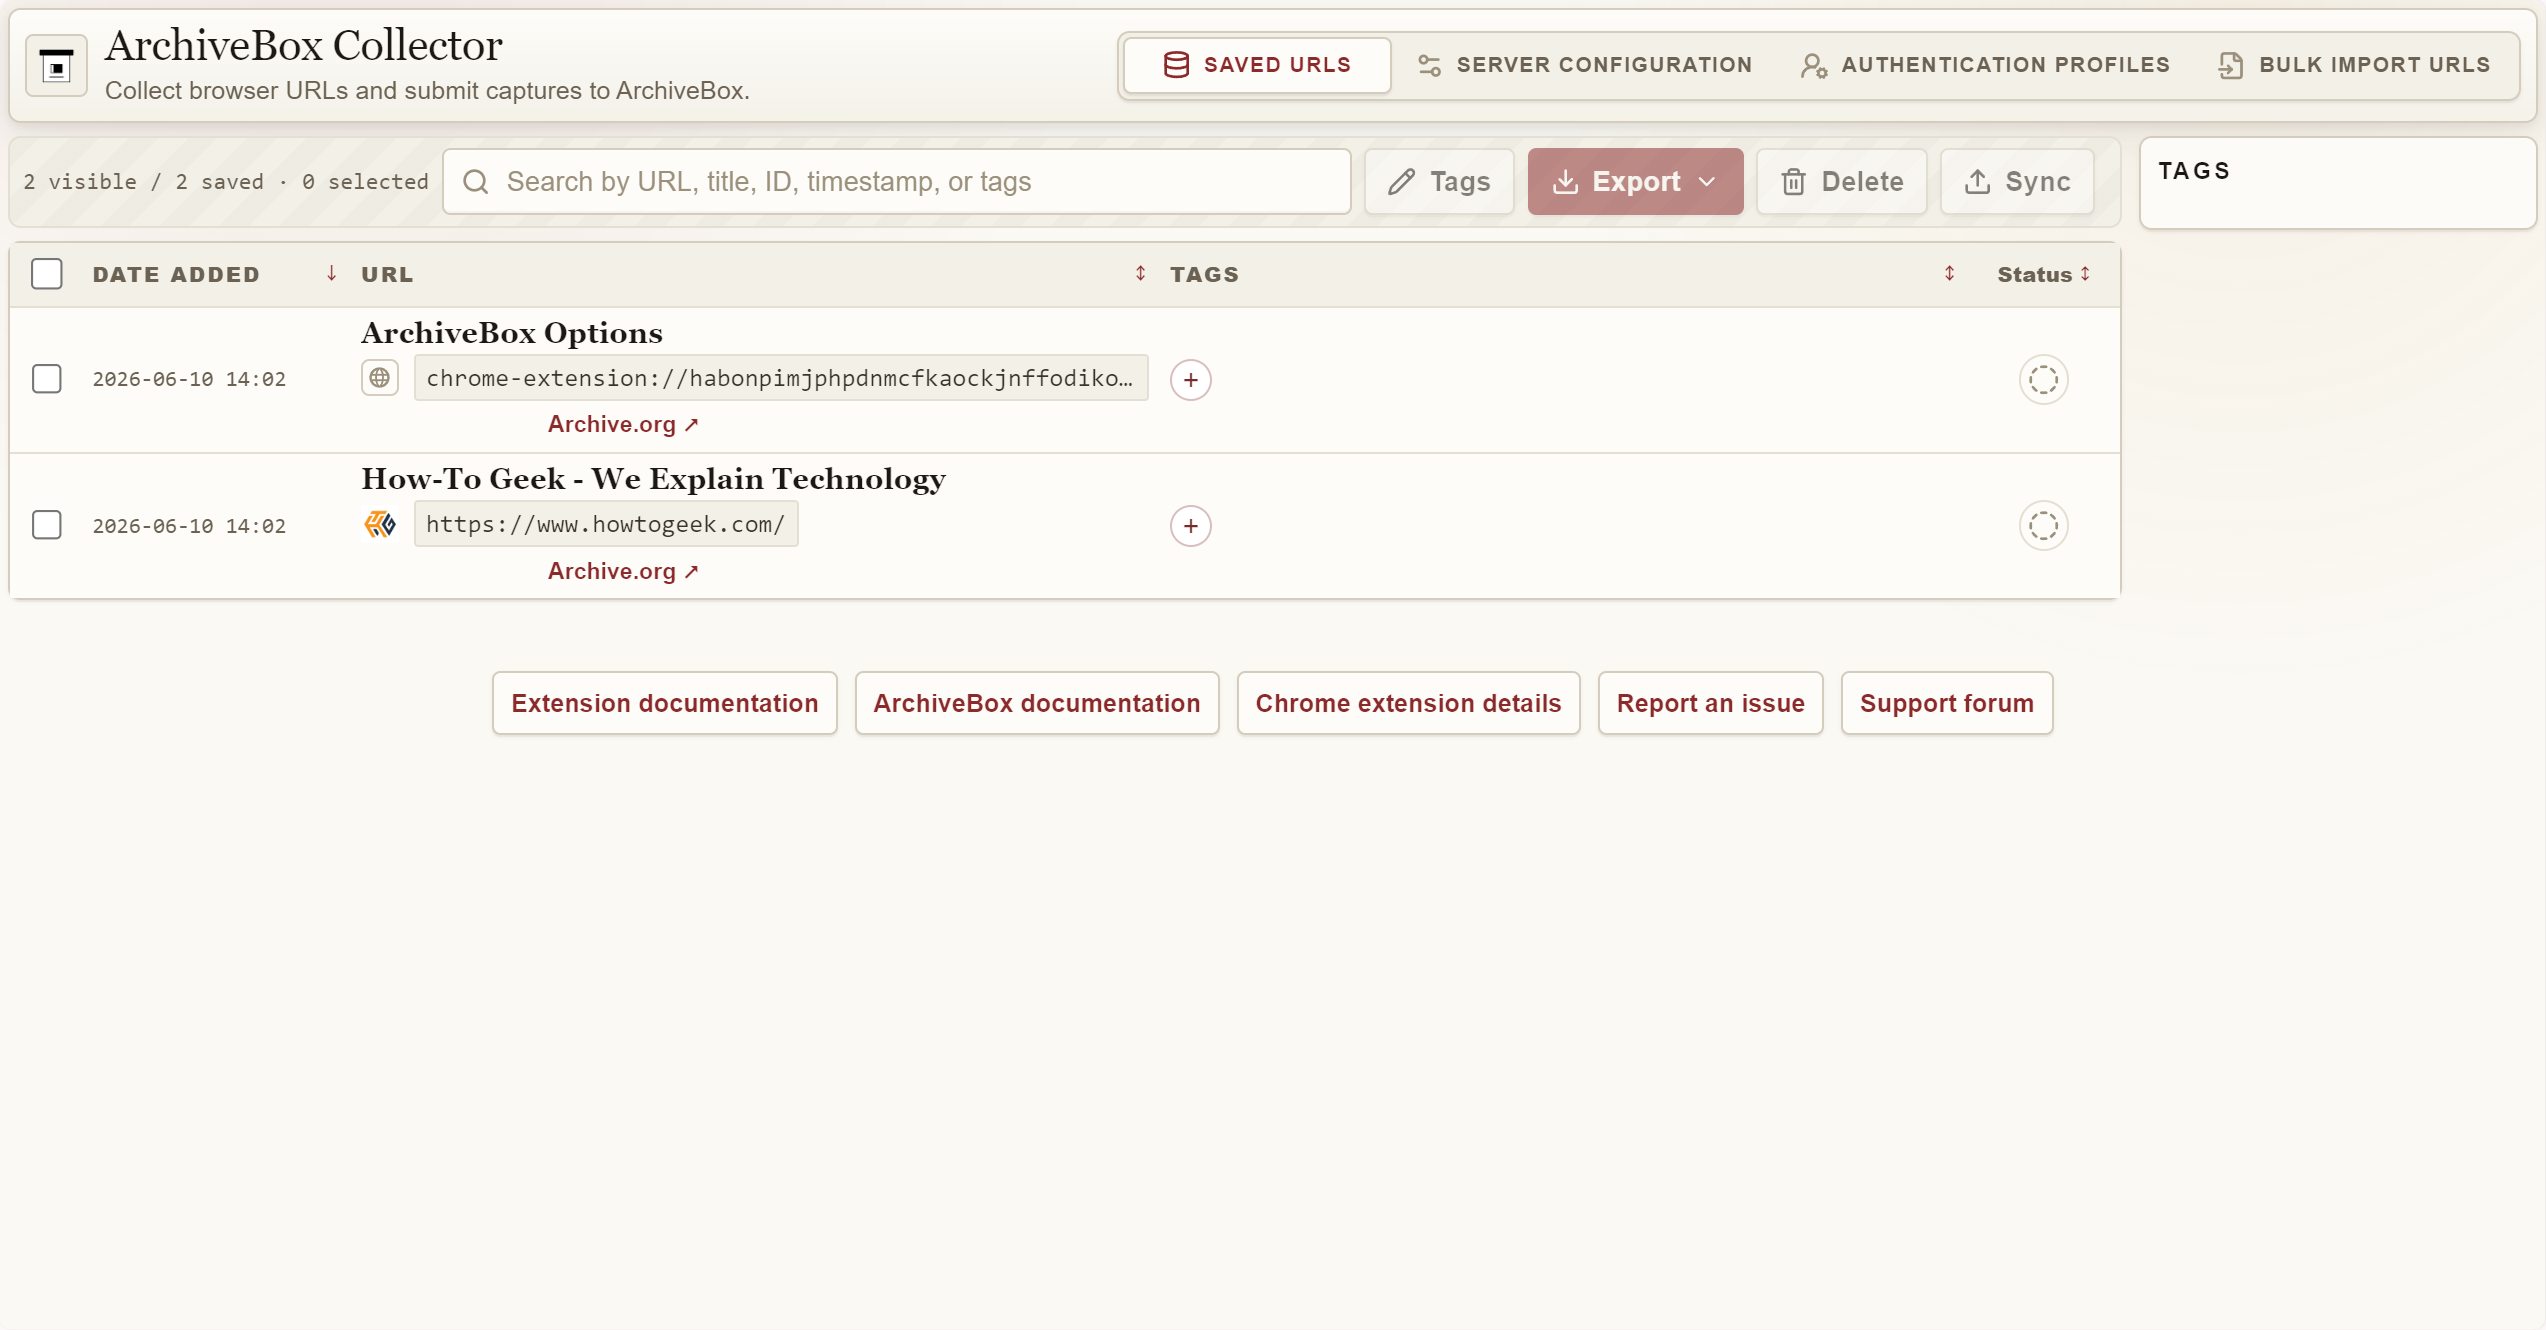
Task: Sort by Tags column arrow
Action: [1949, 273]
